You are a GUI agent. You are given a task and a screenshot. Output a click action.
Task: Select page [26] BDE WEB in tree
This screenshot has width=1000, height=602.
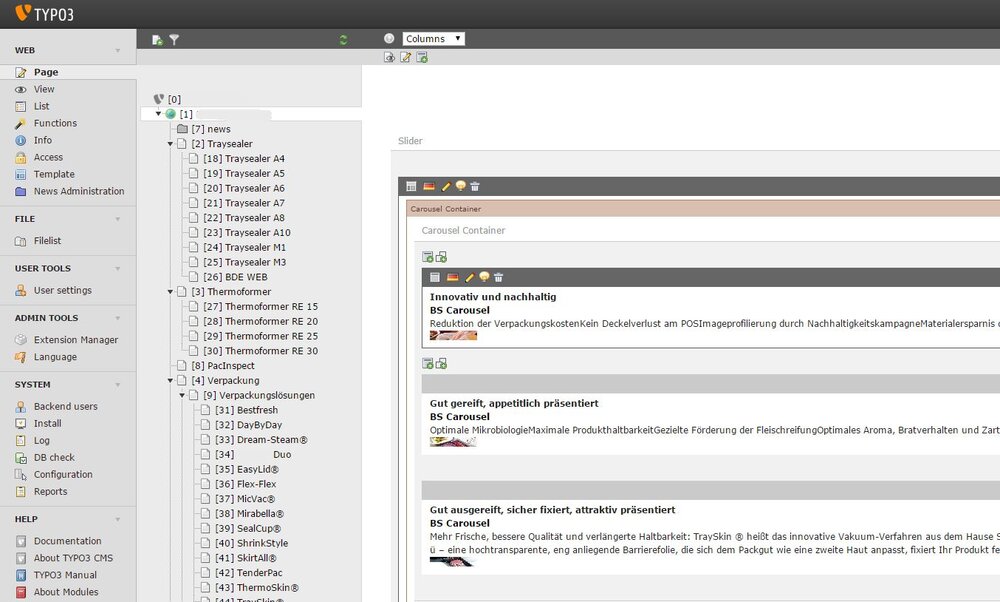pos(235,277)
